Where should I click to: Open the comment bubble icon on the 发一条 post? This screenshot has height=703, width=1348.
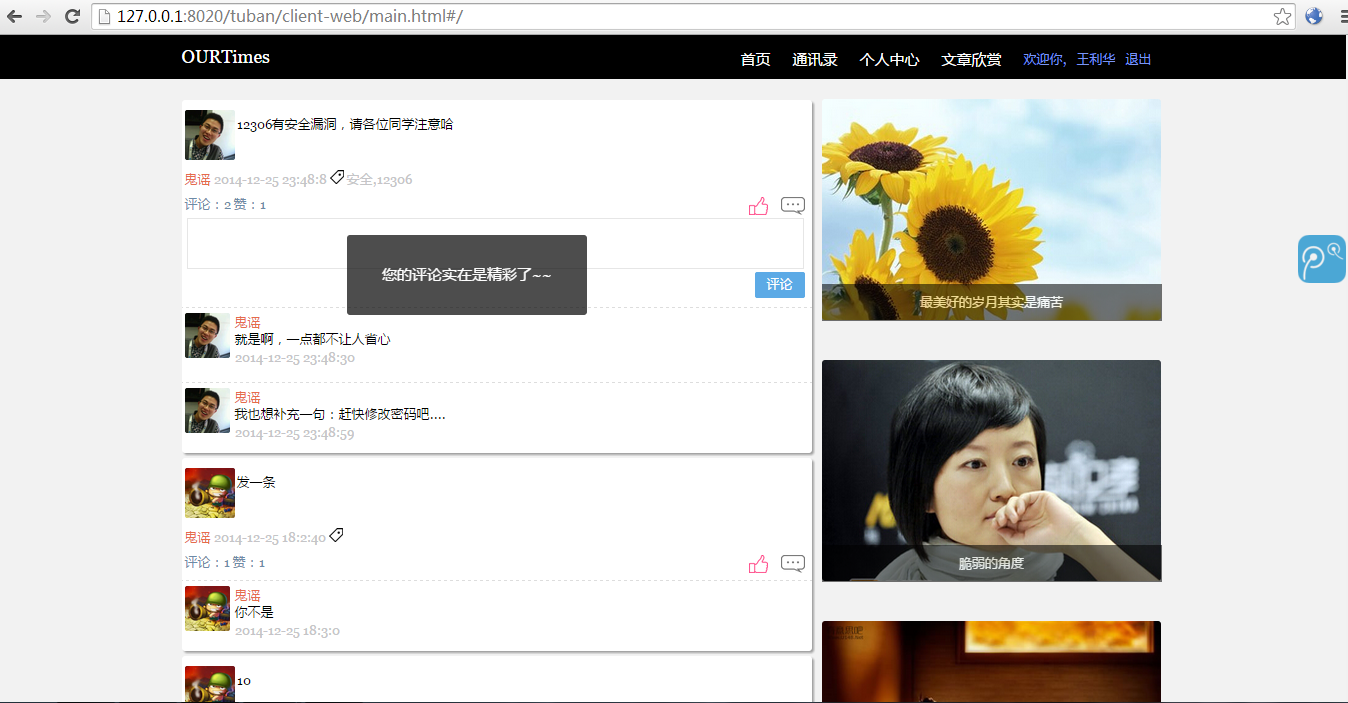(792, 562)
